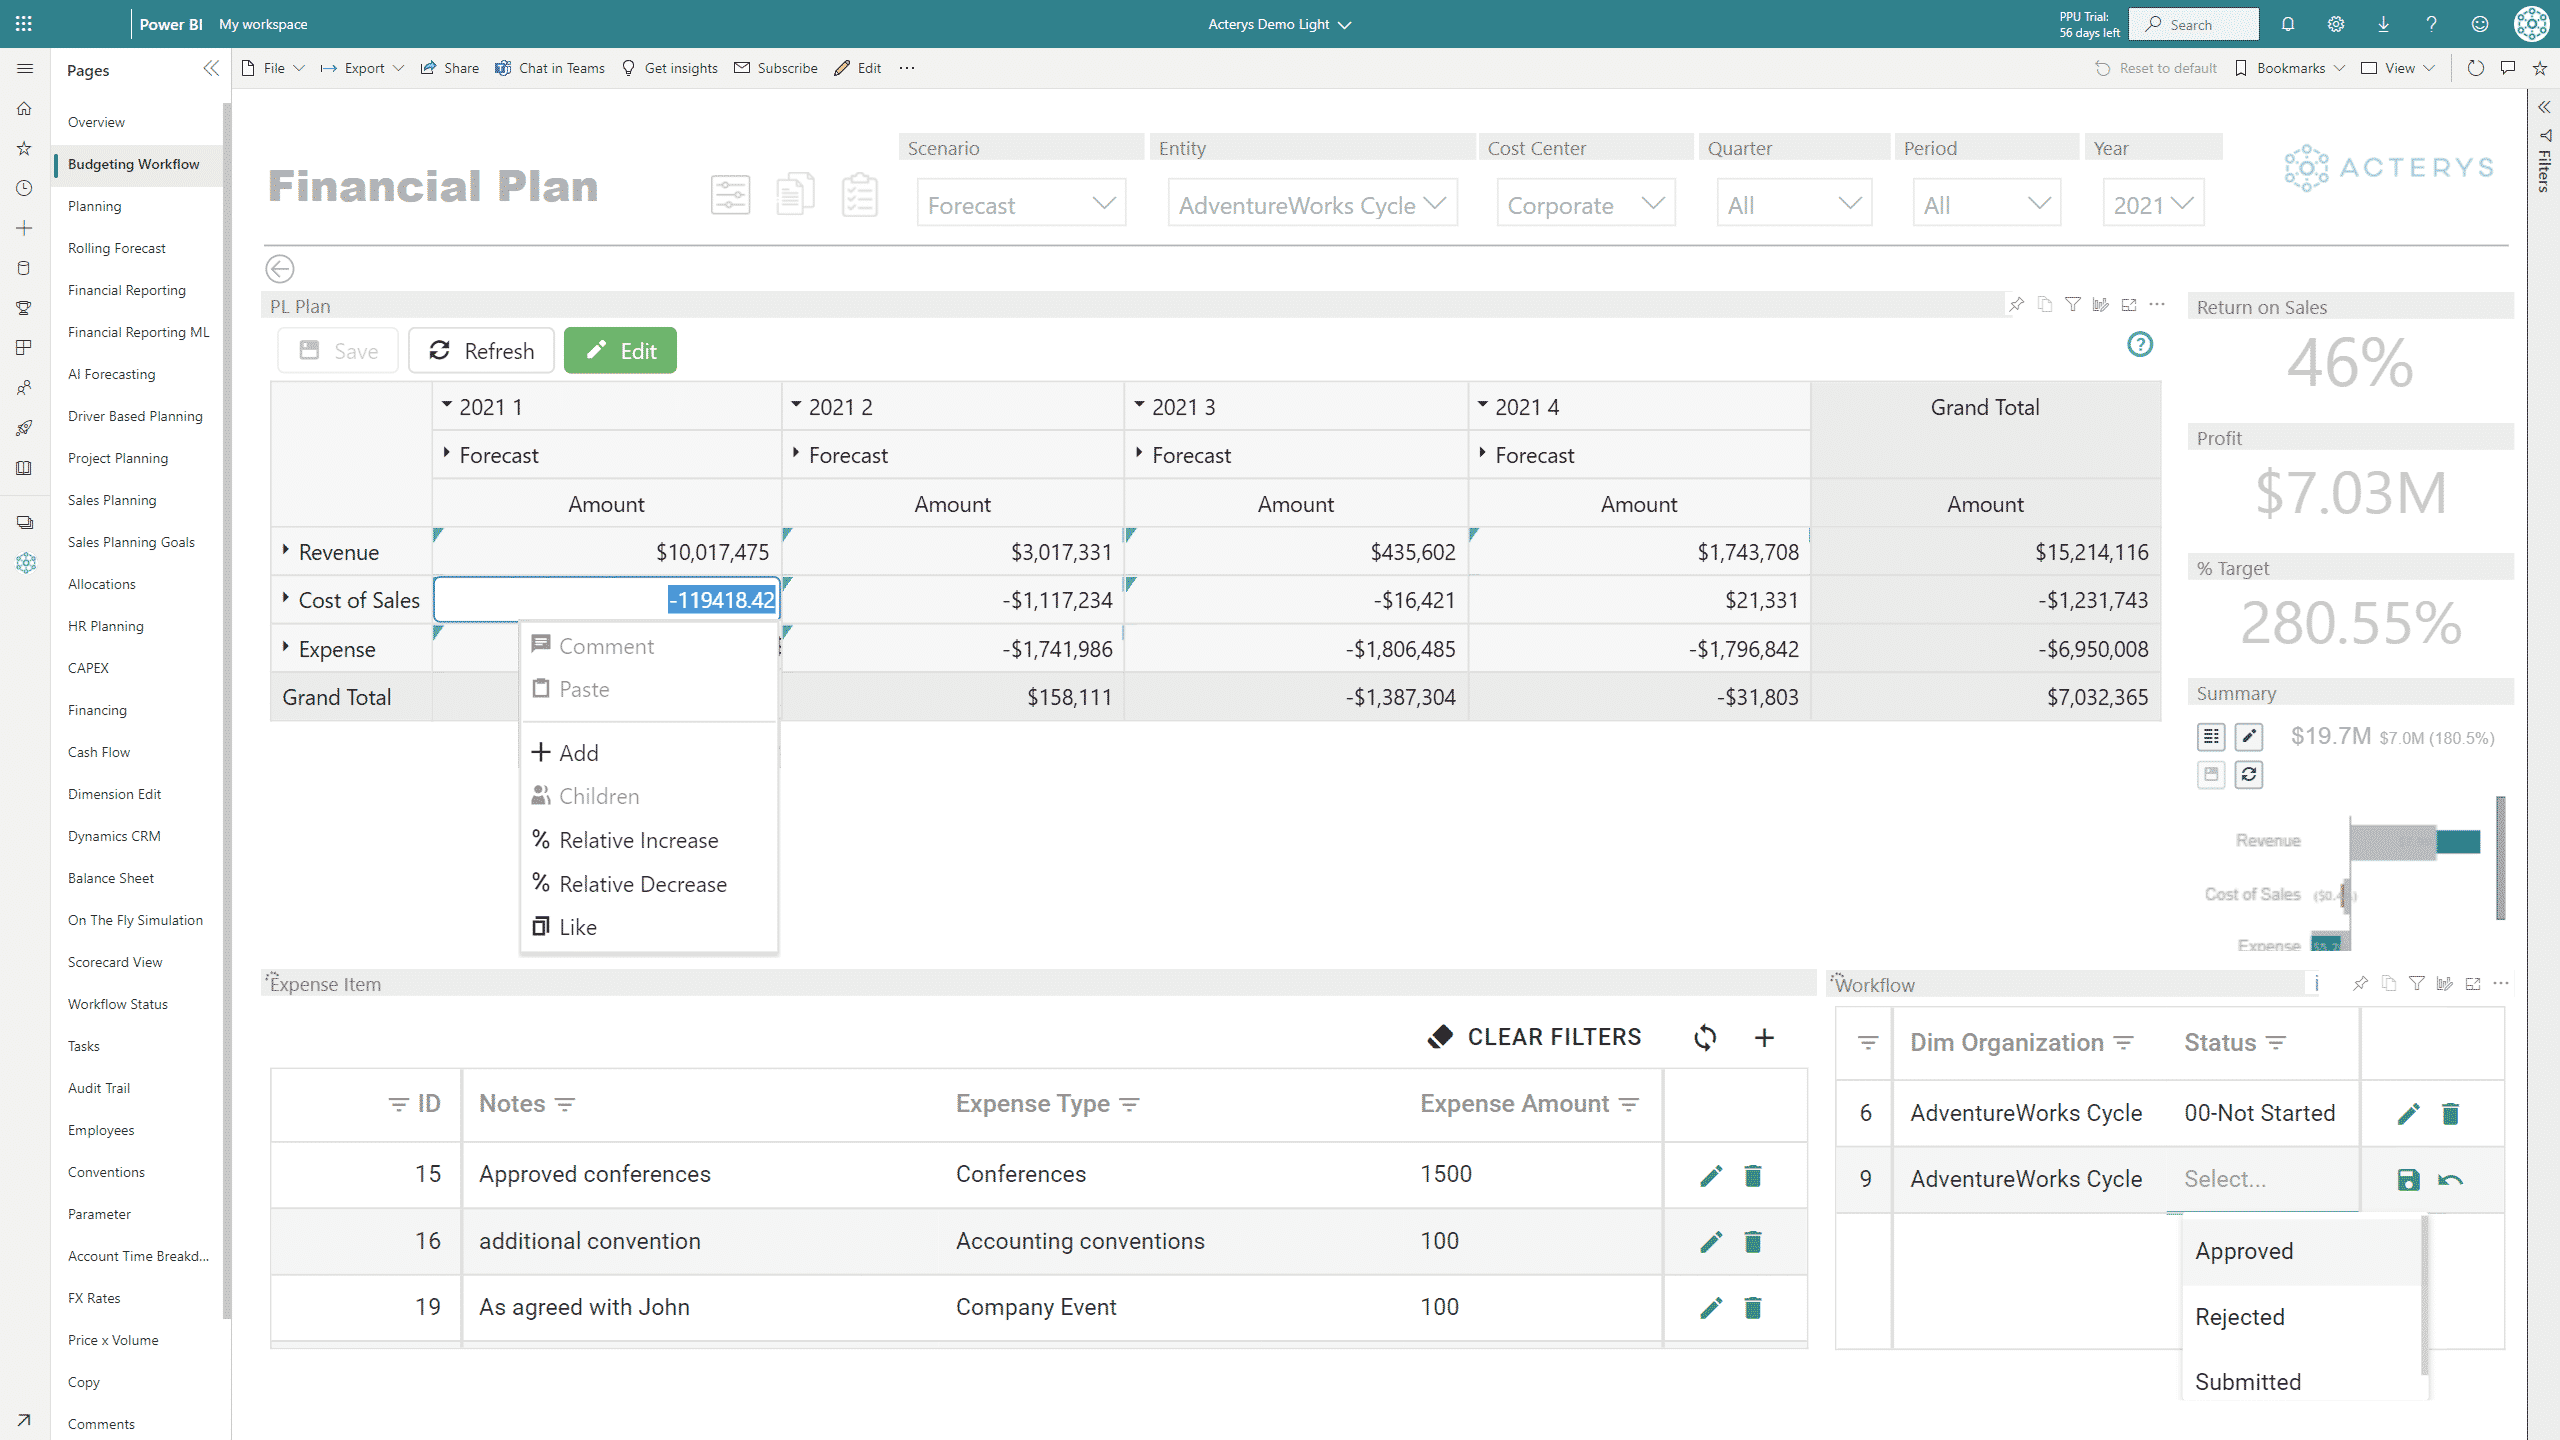This screenshot has width=2560, height=1440.
Task: Click the back arrow below Financial Plan
Action: click(x=280, y=269)
